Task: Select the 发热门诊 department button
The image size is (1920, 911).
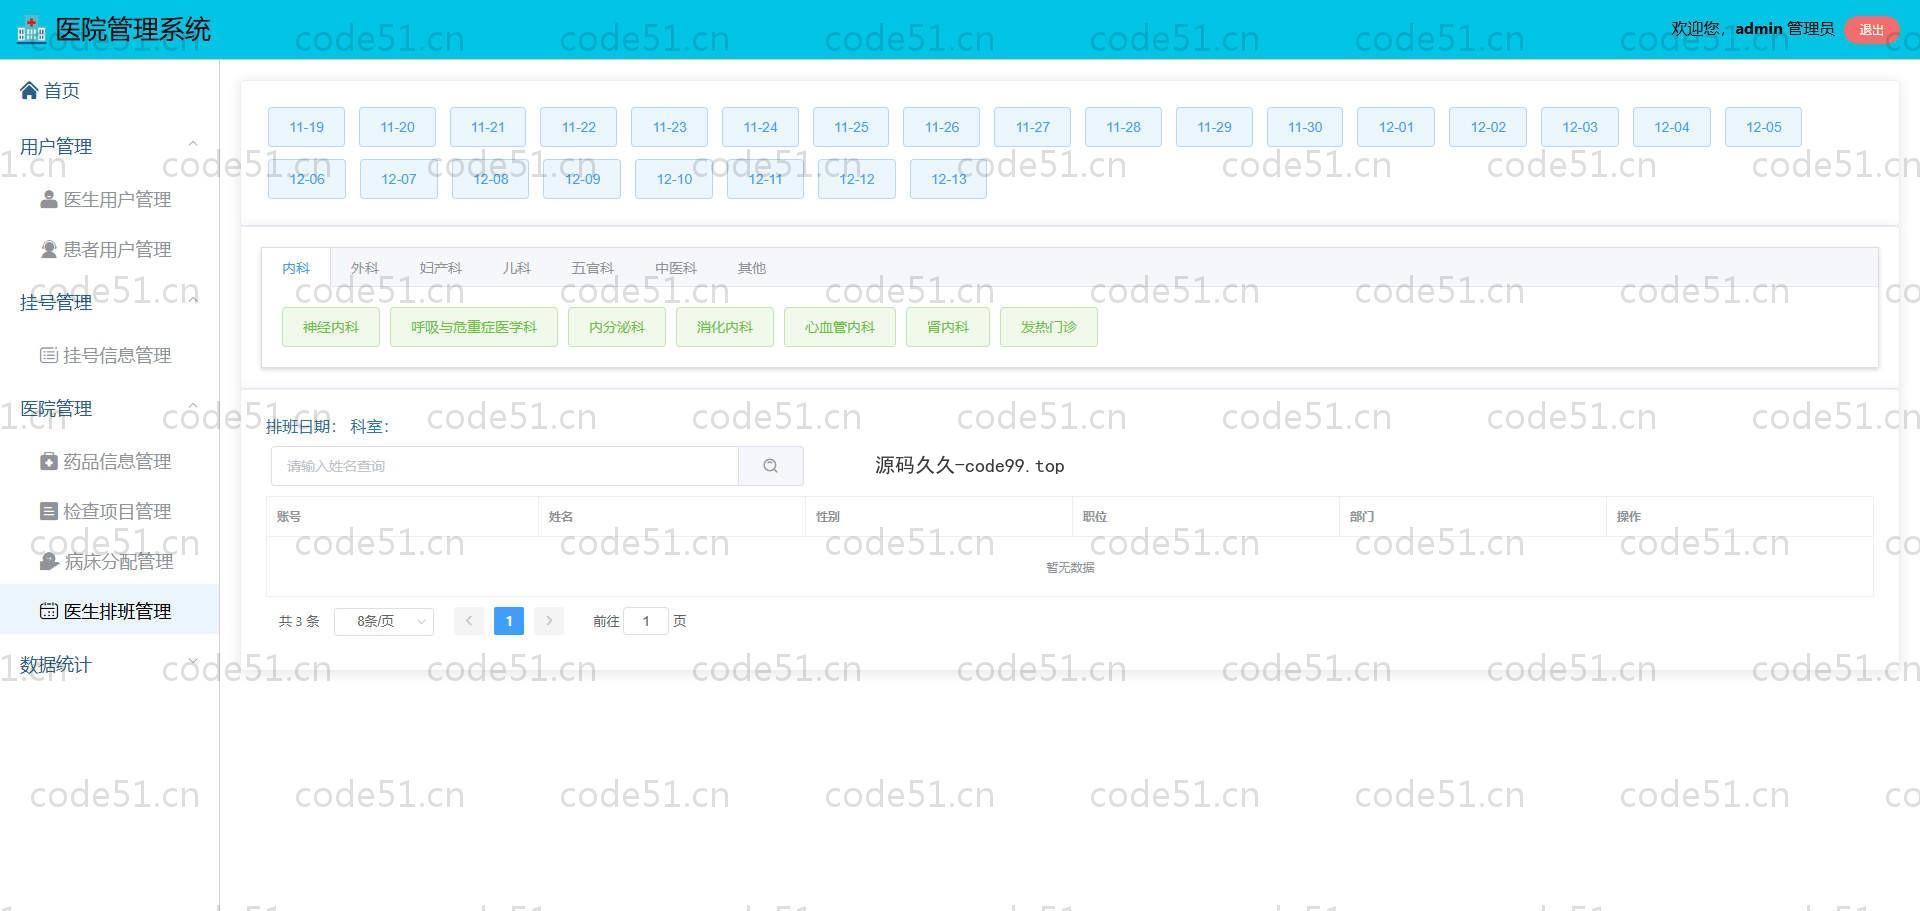Action: (1049, 327)
